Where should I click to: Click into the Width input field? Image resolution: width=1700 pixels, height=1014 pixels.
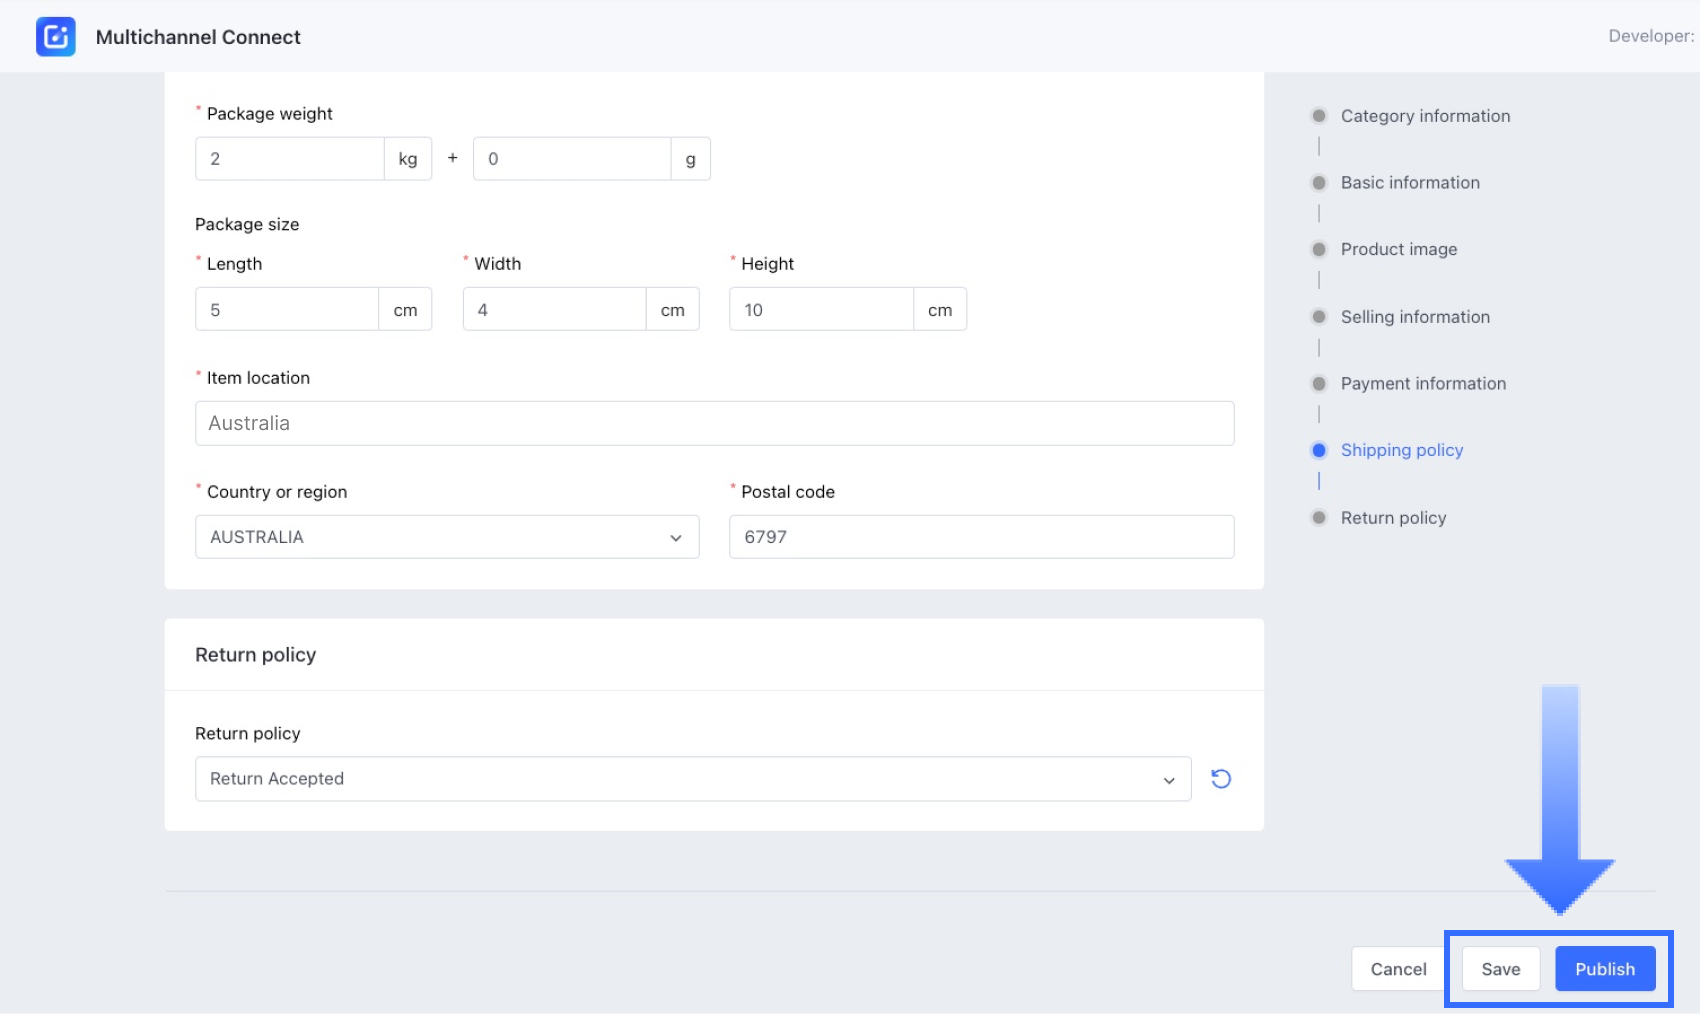[554, 310]
